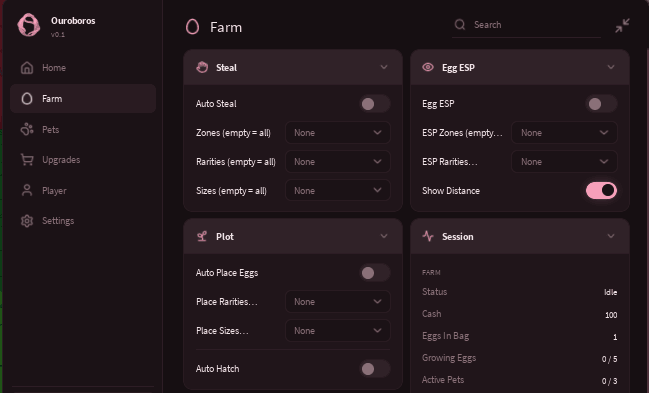Click the Settings gear icon

tap(27, 221)
